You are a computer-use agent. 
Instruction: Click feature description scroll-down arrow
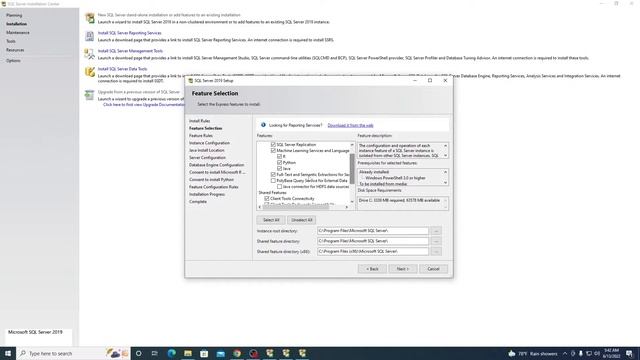pos(445,156)
